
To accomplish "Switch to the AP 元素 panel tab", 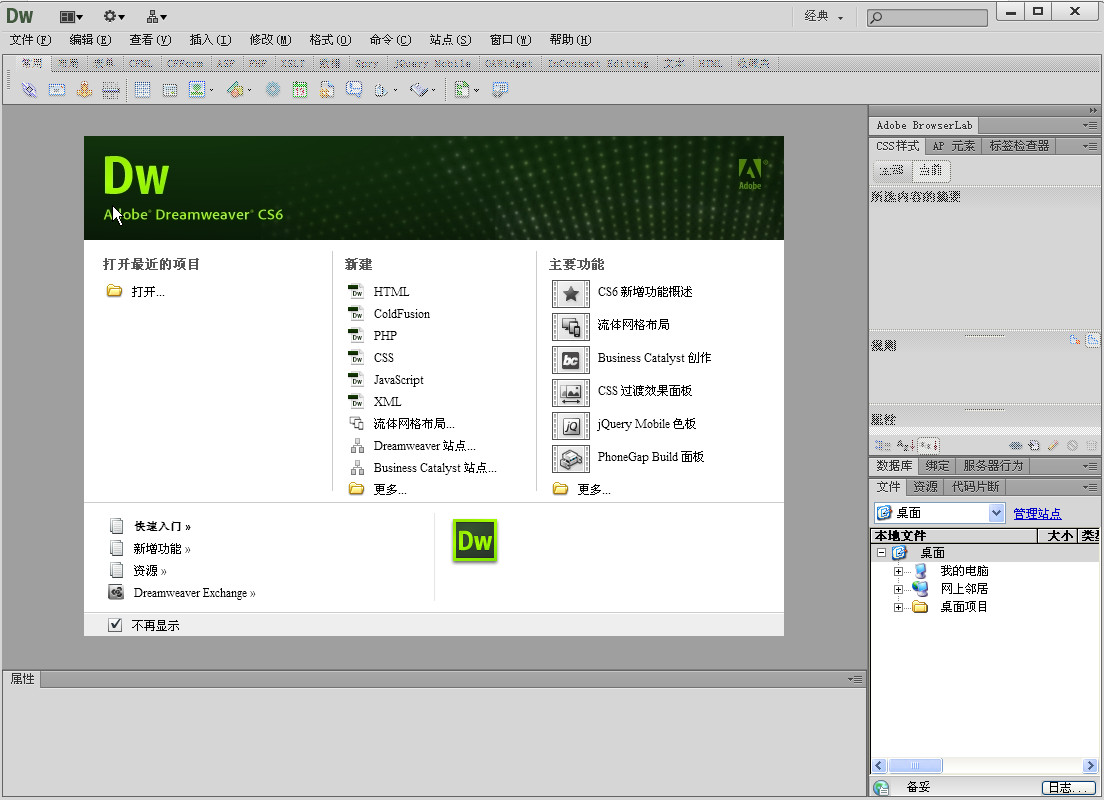I will (953, 146).
